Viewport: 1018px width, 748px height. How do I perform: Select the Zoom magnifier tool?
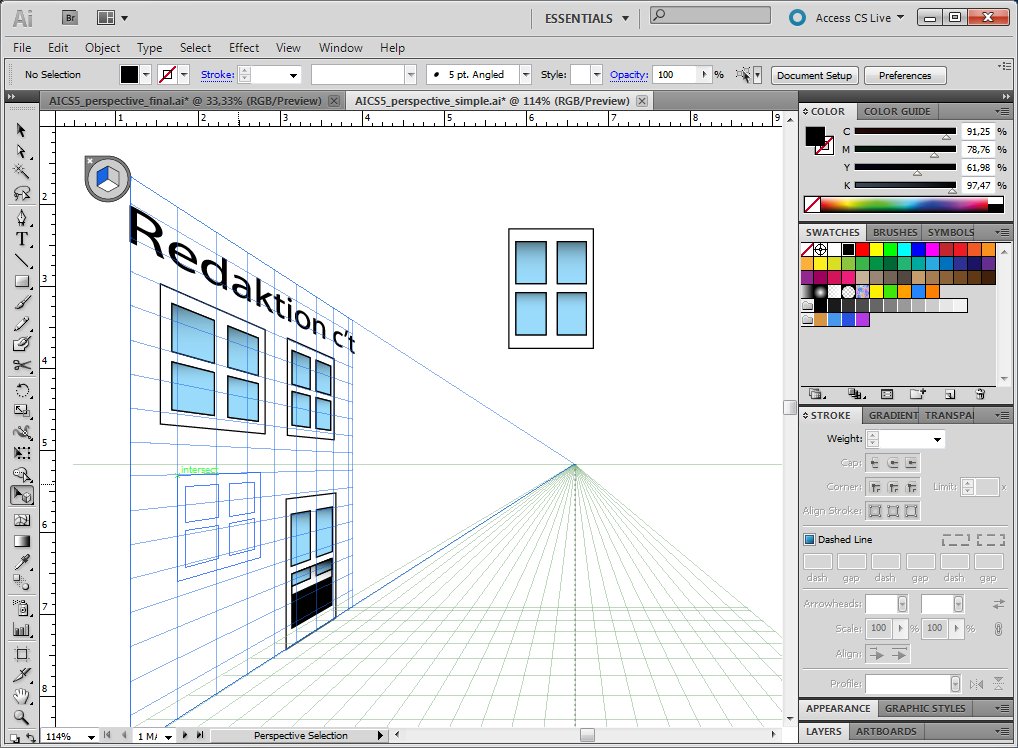pos(21,717)
